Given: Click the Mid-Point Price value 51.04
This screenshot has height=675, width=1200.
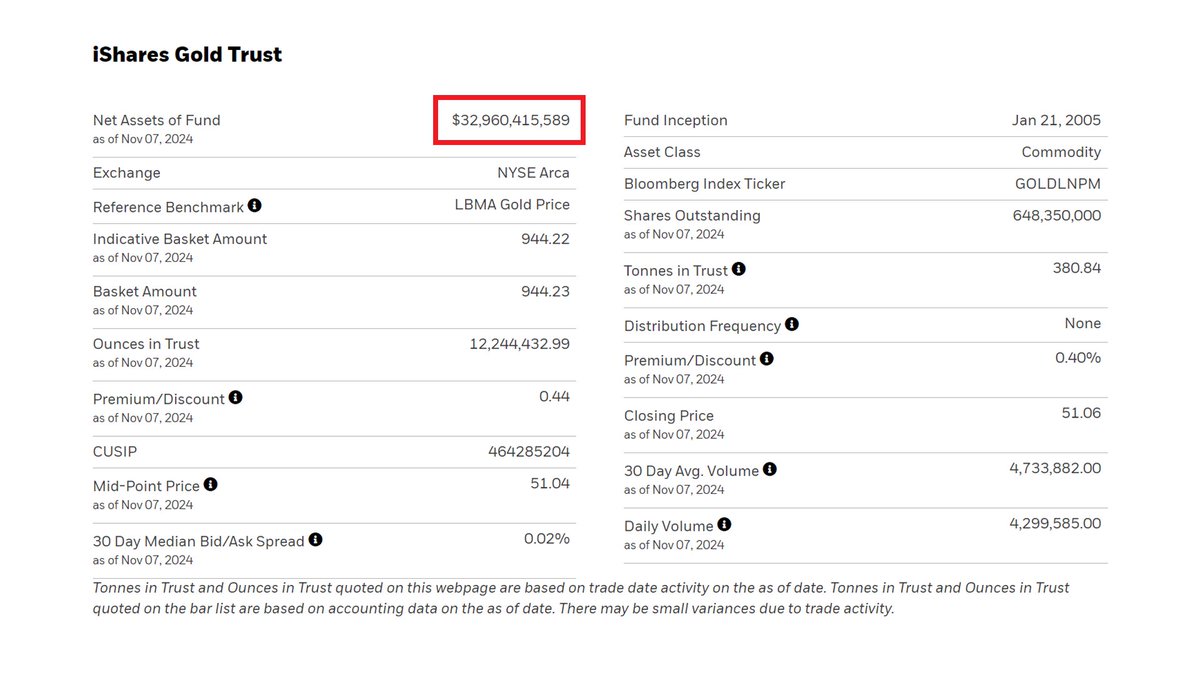Looking at the screenshot, I should (550, 483).
